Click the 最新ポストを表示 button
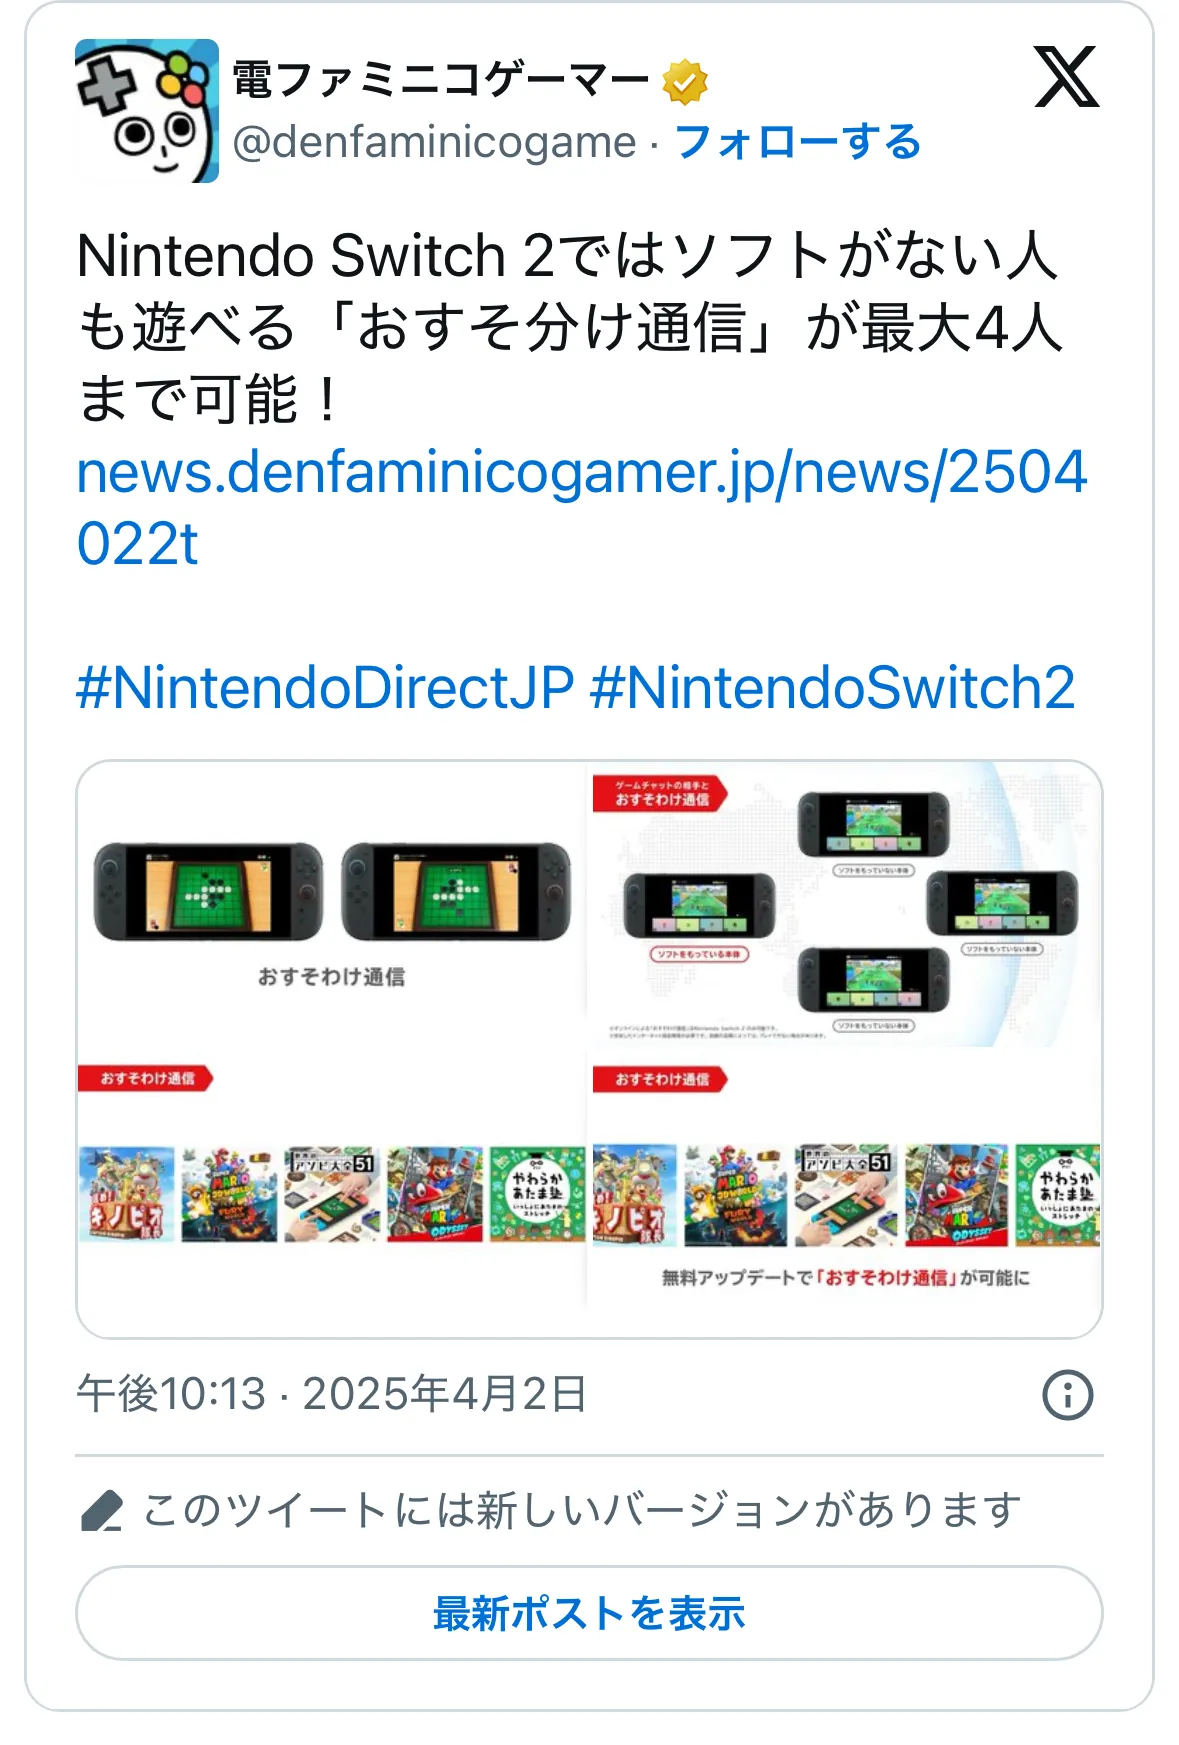This screenshot has height=1745, width=1179. tap(589, 1613)
